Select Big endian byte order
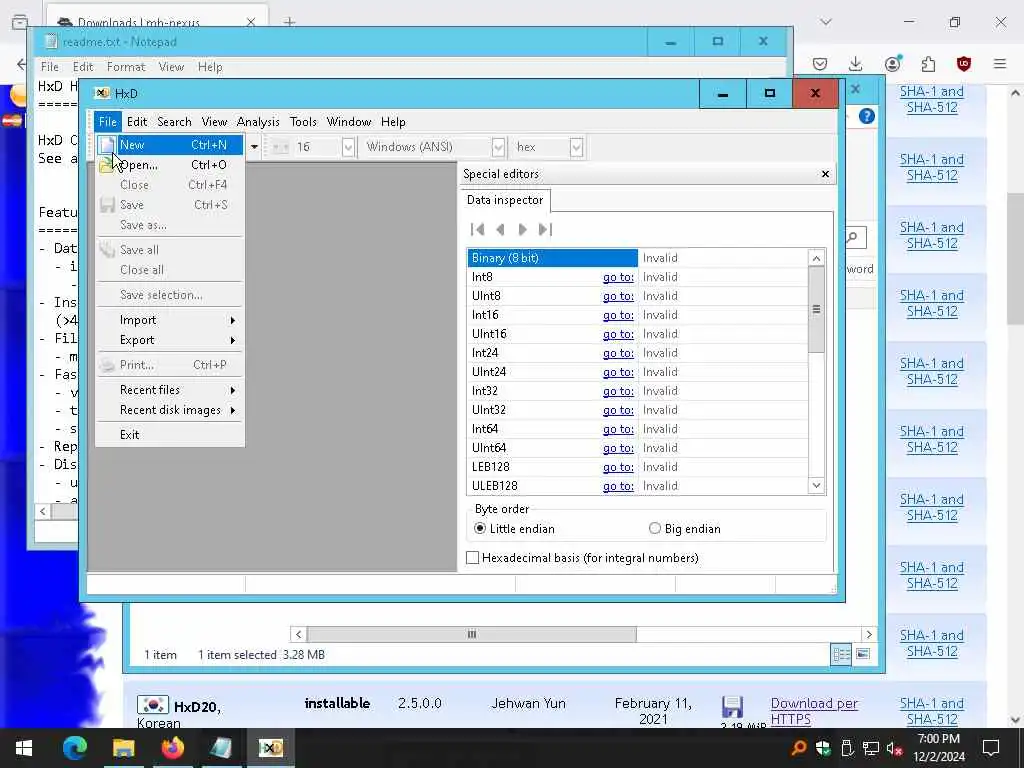Viewport: 1024px width, 768px height. click(x=685, y=528)
